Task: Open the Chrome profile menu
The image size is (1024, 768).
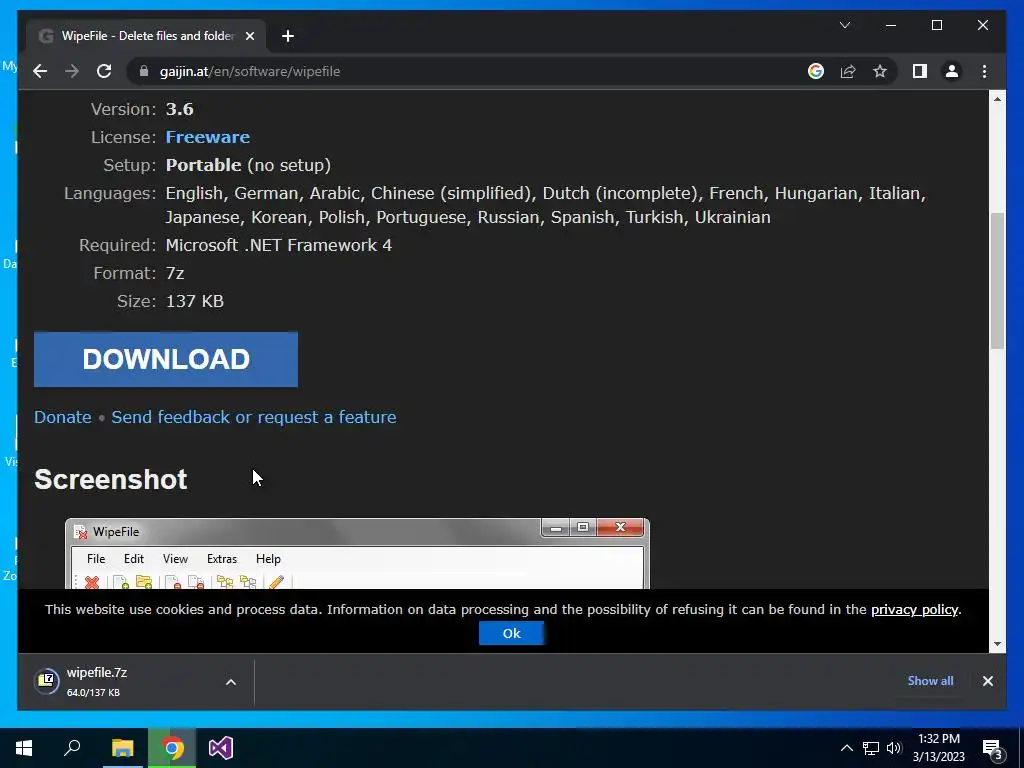Action: point(952,71)
